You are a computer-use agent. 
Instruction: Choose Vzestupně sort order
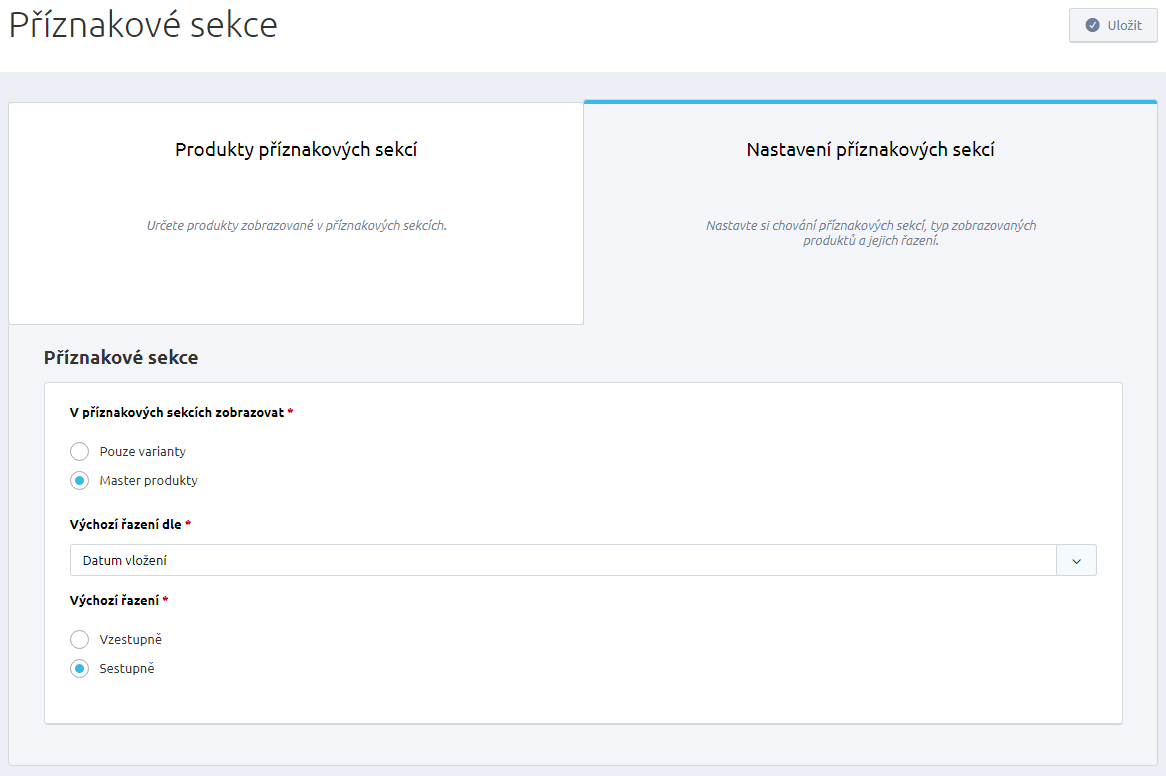pos(80,639)
